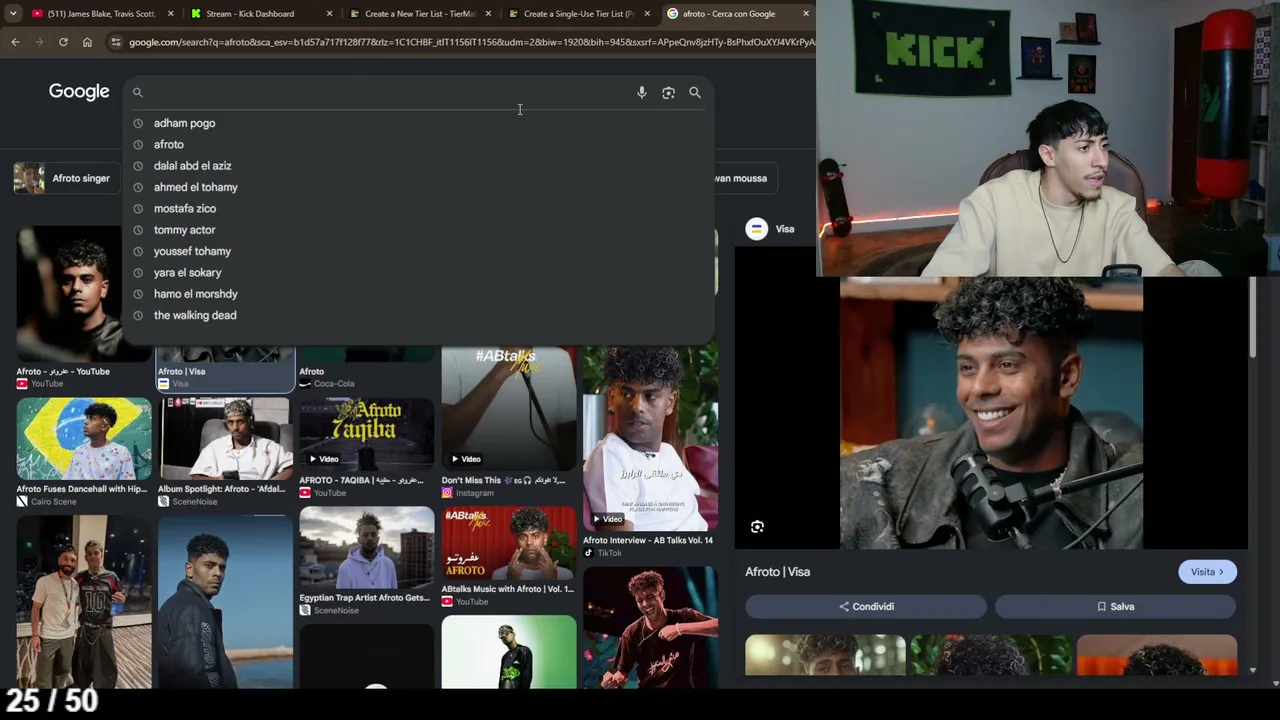Select suggestion 'ahmed el tohamy'
1280x720 pixels.
click(195, 187)
